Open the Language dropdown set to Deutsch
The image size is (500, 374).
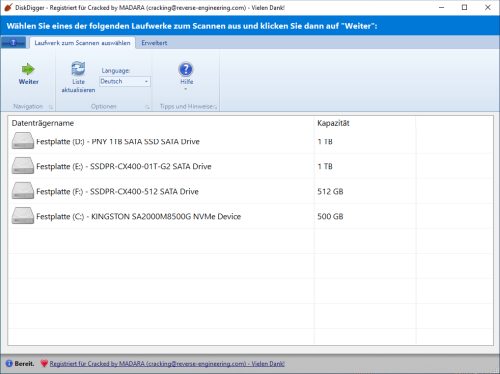(125, 81)
